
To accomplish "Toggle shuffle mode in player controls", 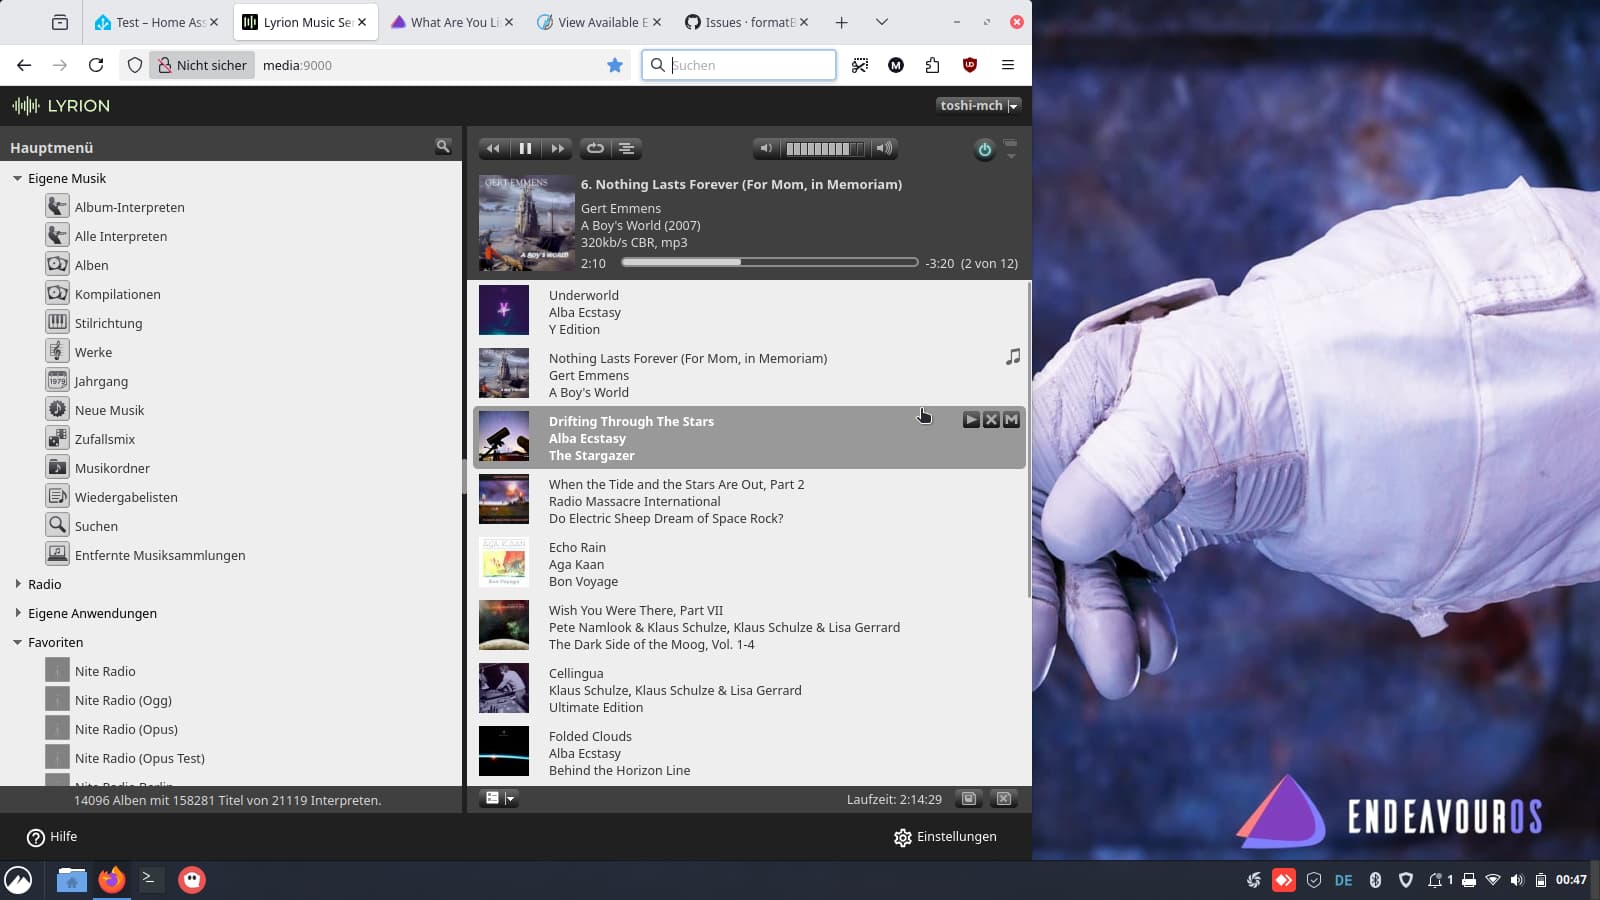I will coord(627,148).
